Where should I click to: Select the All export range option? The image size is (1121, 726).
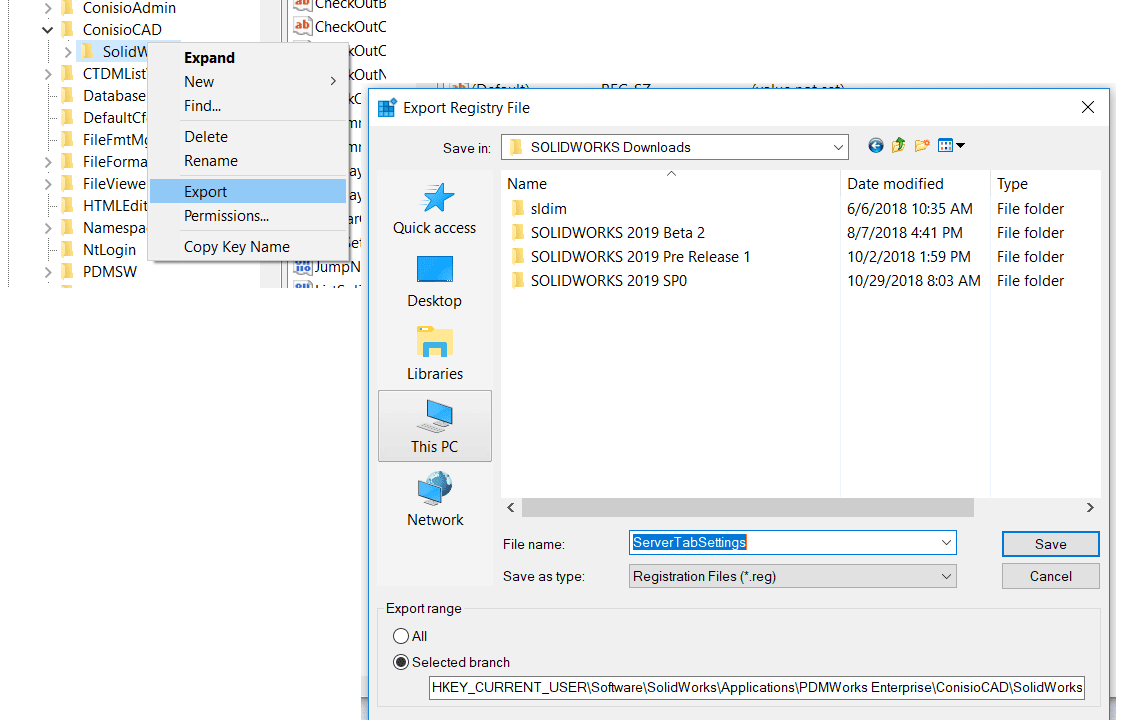401,636
